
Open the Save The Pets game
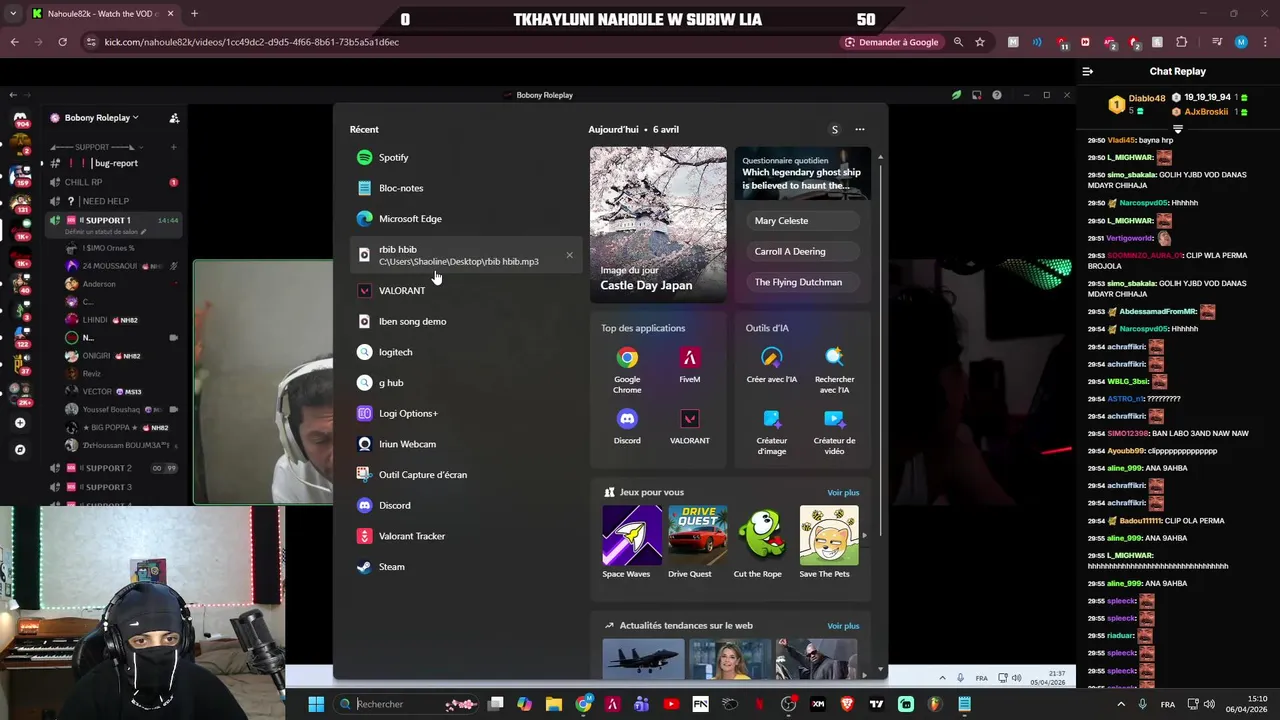(828, 542)
